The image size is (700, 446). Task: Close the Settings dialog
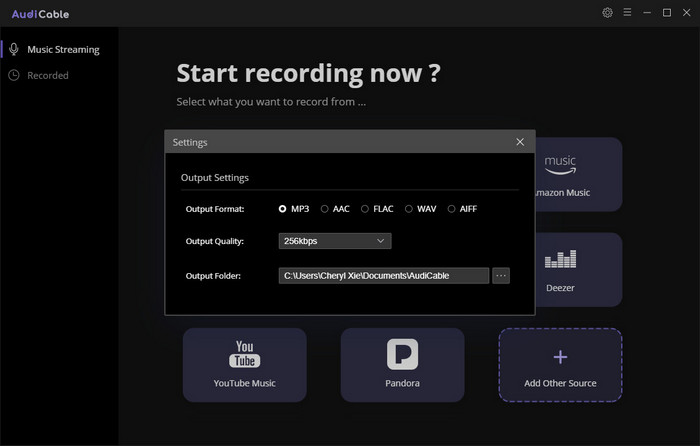pyautogui.click(x=520, y=142)
